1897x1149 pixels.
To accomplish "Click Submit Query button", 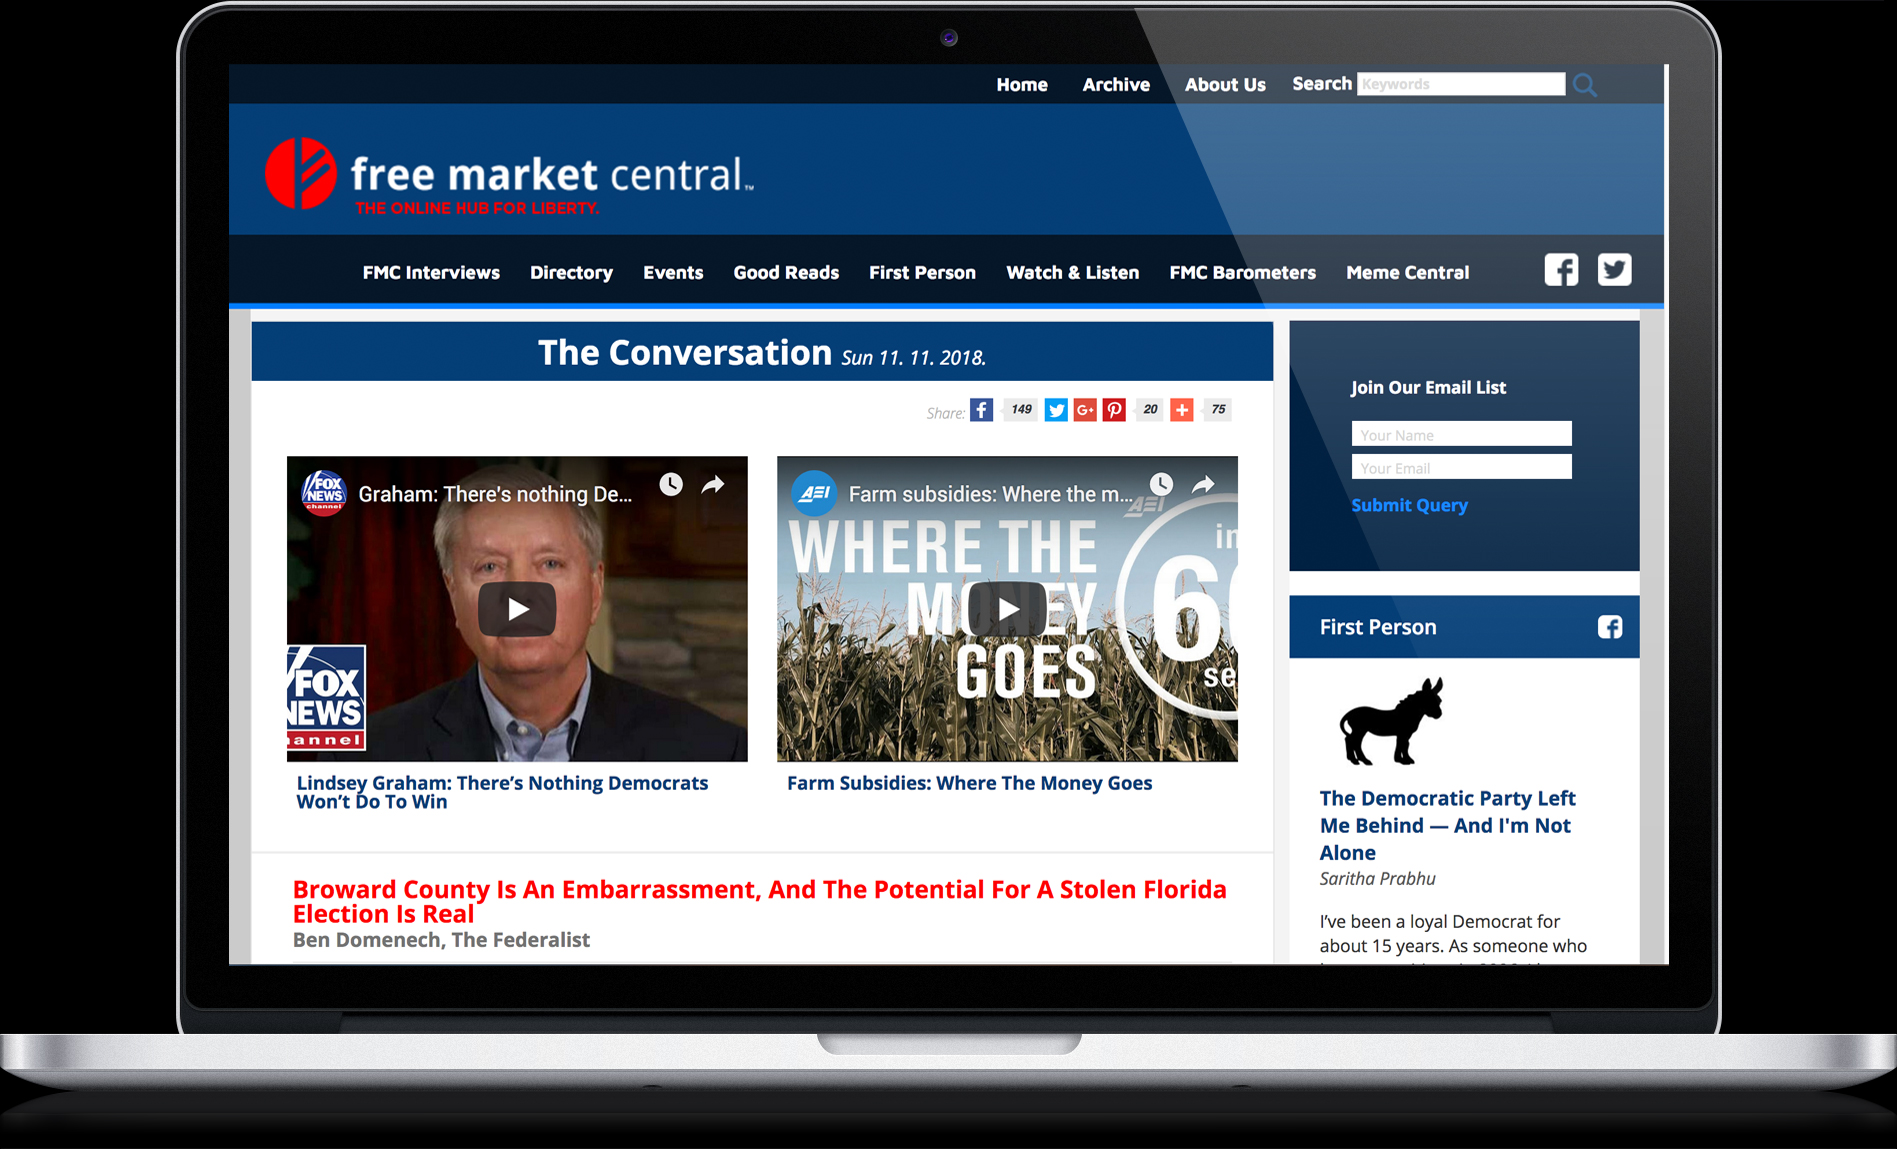I will click(1409, 505).
